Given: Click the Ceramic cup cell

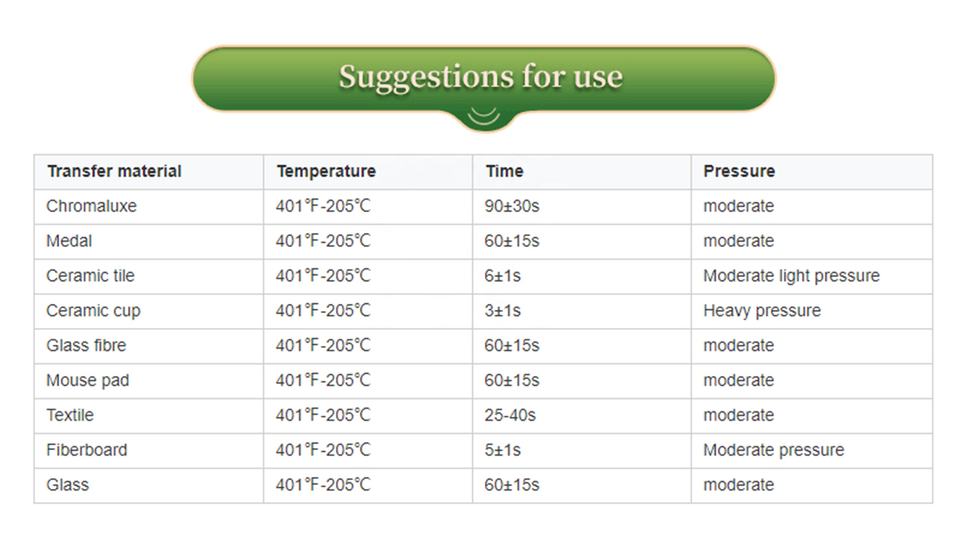Looking at the screenshot, I should point(93,311).
